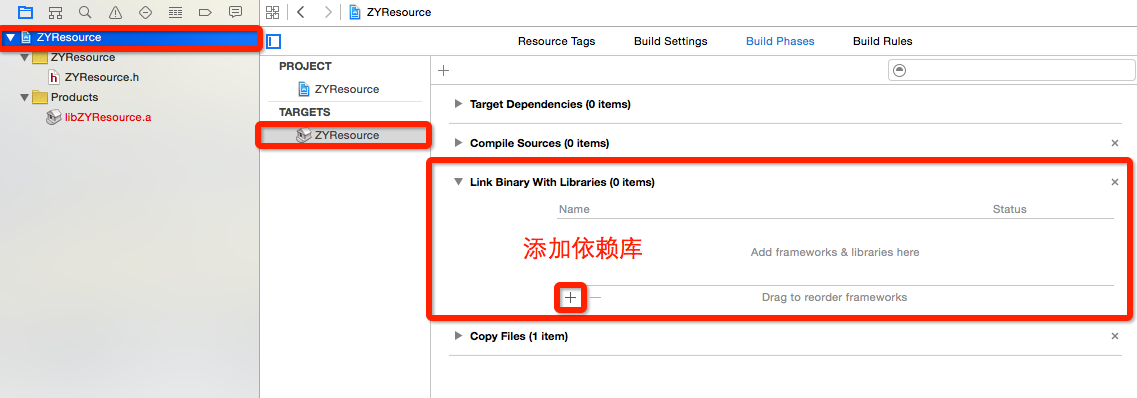Open the Find navigator magnifier icon
This screenshot has height=398, width=1137.
click(85, 12)
